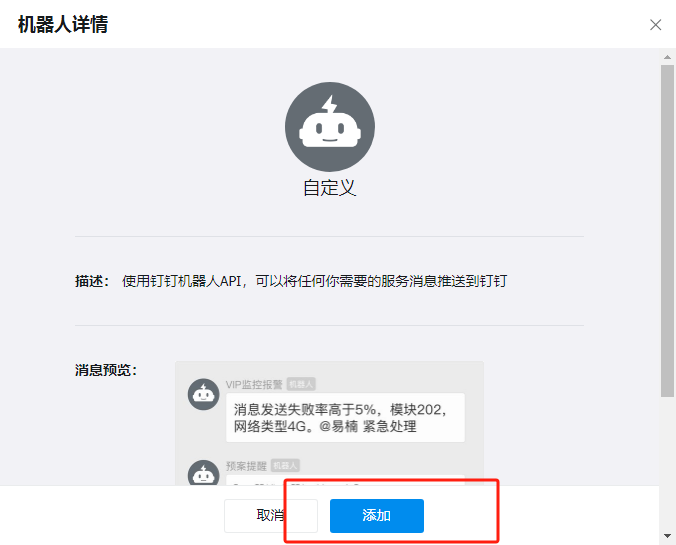Click the empty scrollbar track below the thumb
Image resolution: width=676 pixels, height=545 pixels.
(667, 464)
